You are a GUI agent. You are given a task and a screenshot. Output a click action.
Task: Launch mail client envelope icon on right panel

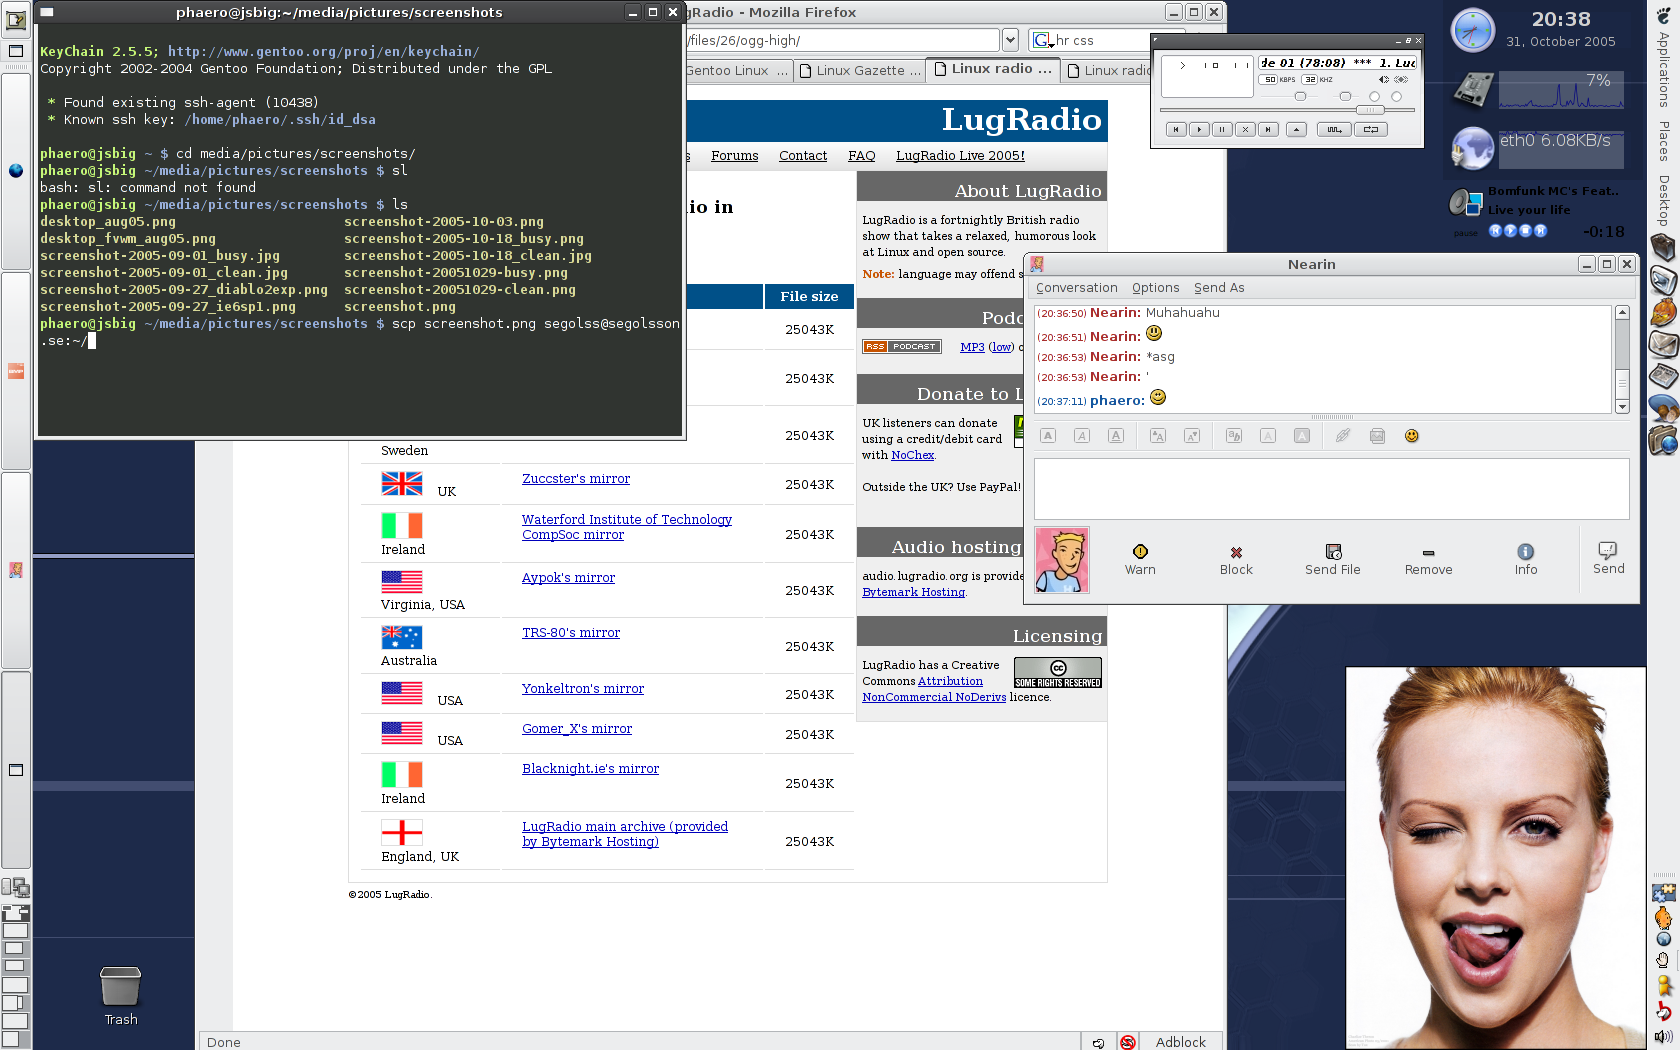coord(1663,344)
